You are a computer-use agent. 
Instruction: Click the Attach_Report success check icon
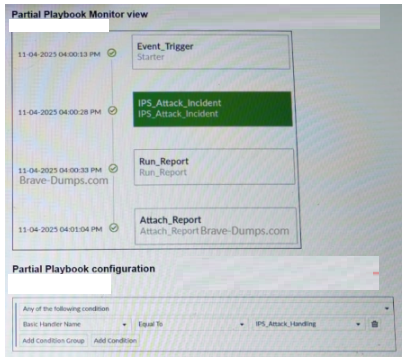click(x=114, y=228)
